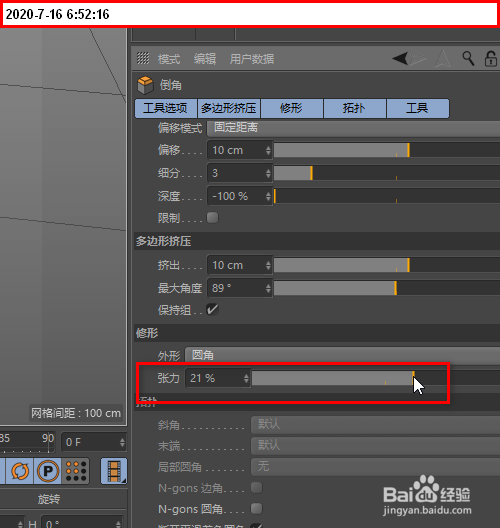Image resolution: width=500 pixels, height=528 pixels.
Task: Click the 细分 slider bar
Action: pos(387,173)
